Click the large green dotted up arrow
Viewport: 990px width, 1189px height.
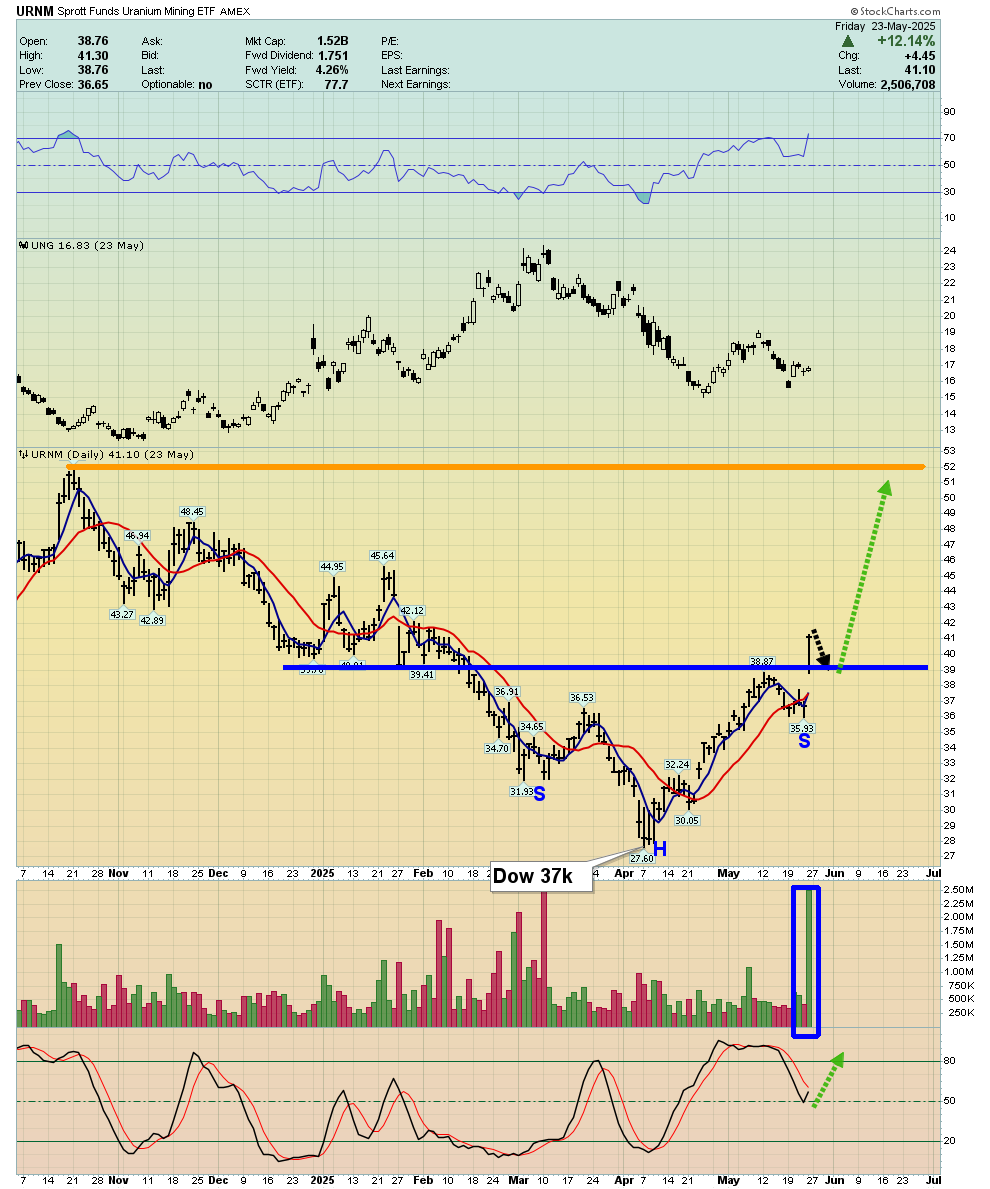pyautogui.click(x=863, y=576)
